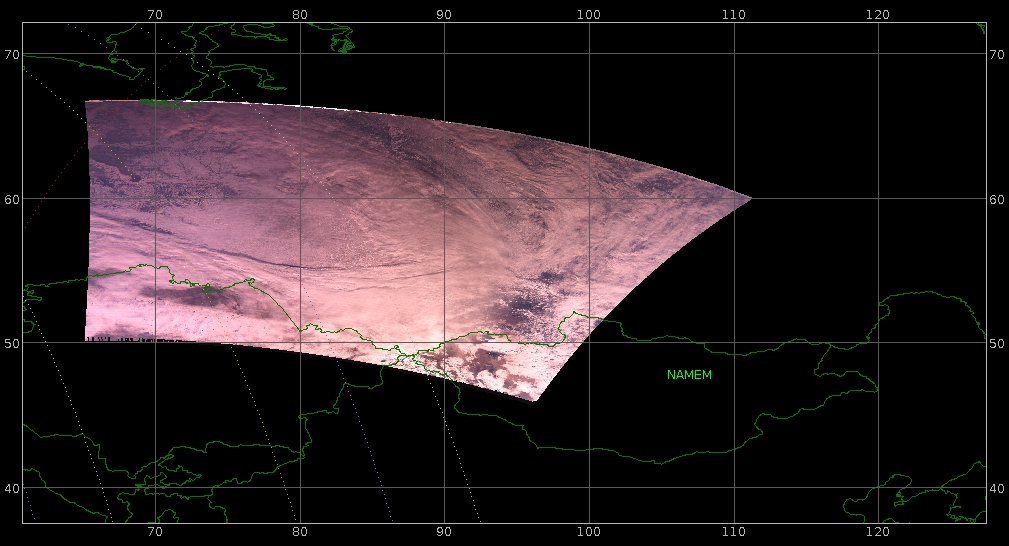
Task: Click the 90 longitude label on bottom axis
Action: 444,532
